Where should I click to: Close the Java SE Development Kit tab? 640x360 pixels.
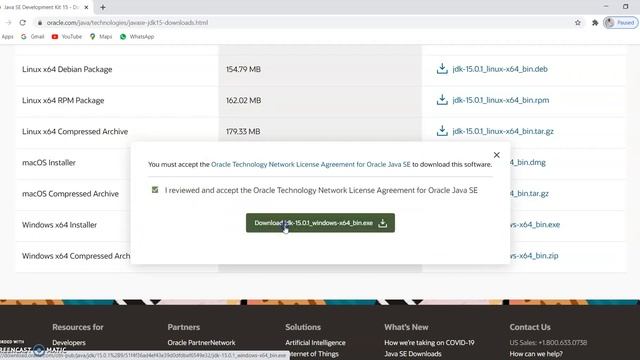pyautogui.click(x=86, y=7)
